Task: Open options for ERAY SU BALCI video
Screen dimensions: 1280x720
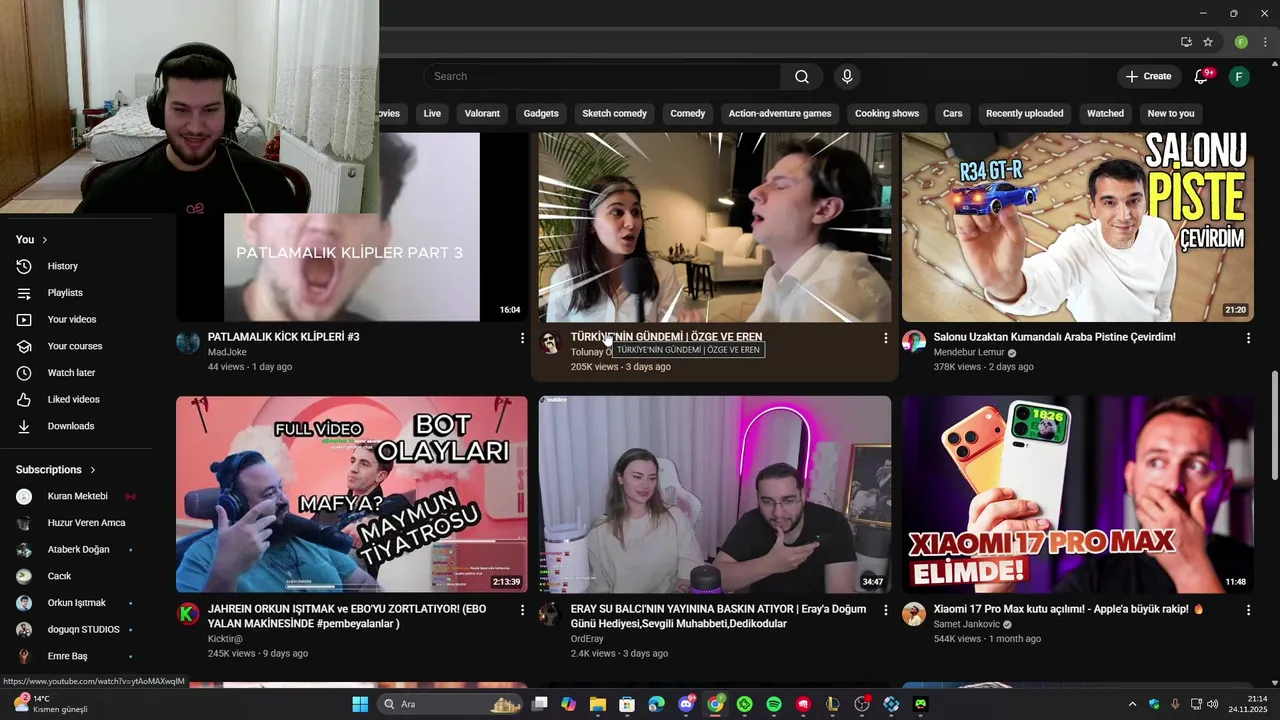Action: [x=885, y=609]
